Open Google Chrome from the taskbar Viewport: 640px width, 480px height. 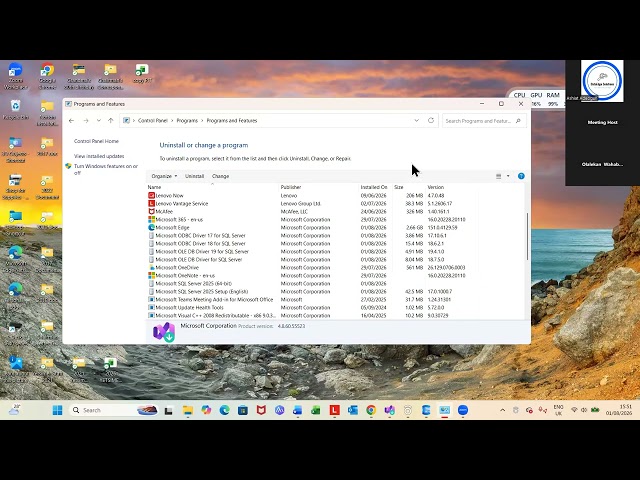[x=371, y=410]
